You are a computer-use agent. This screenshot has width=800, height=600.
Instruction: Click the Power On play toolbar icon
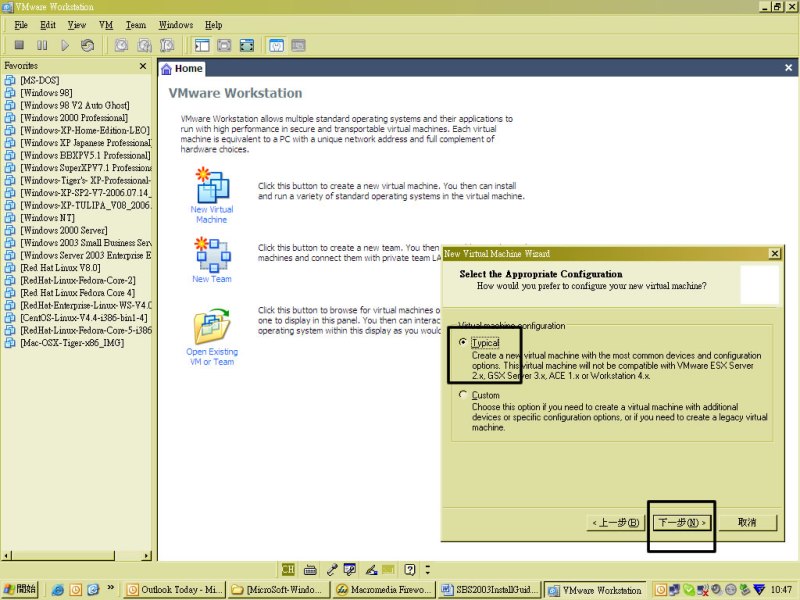(x=65, y=45)
